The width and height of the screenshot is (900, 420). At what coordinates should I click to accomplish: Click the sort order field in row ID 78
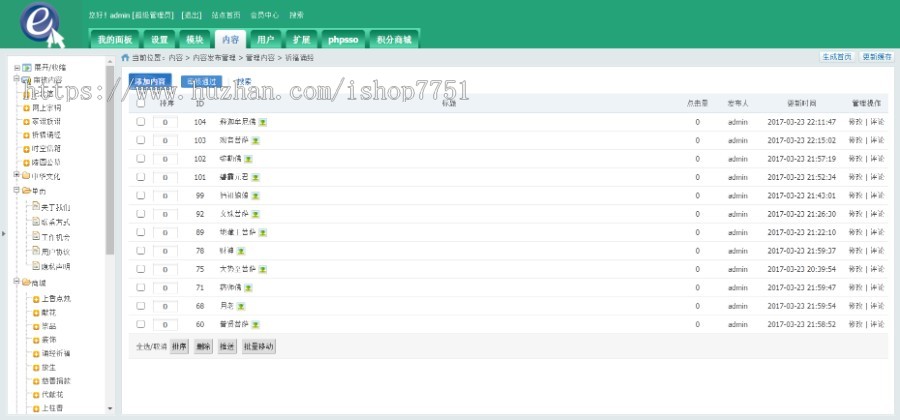(x=165, y=251)
